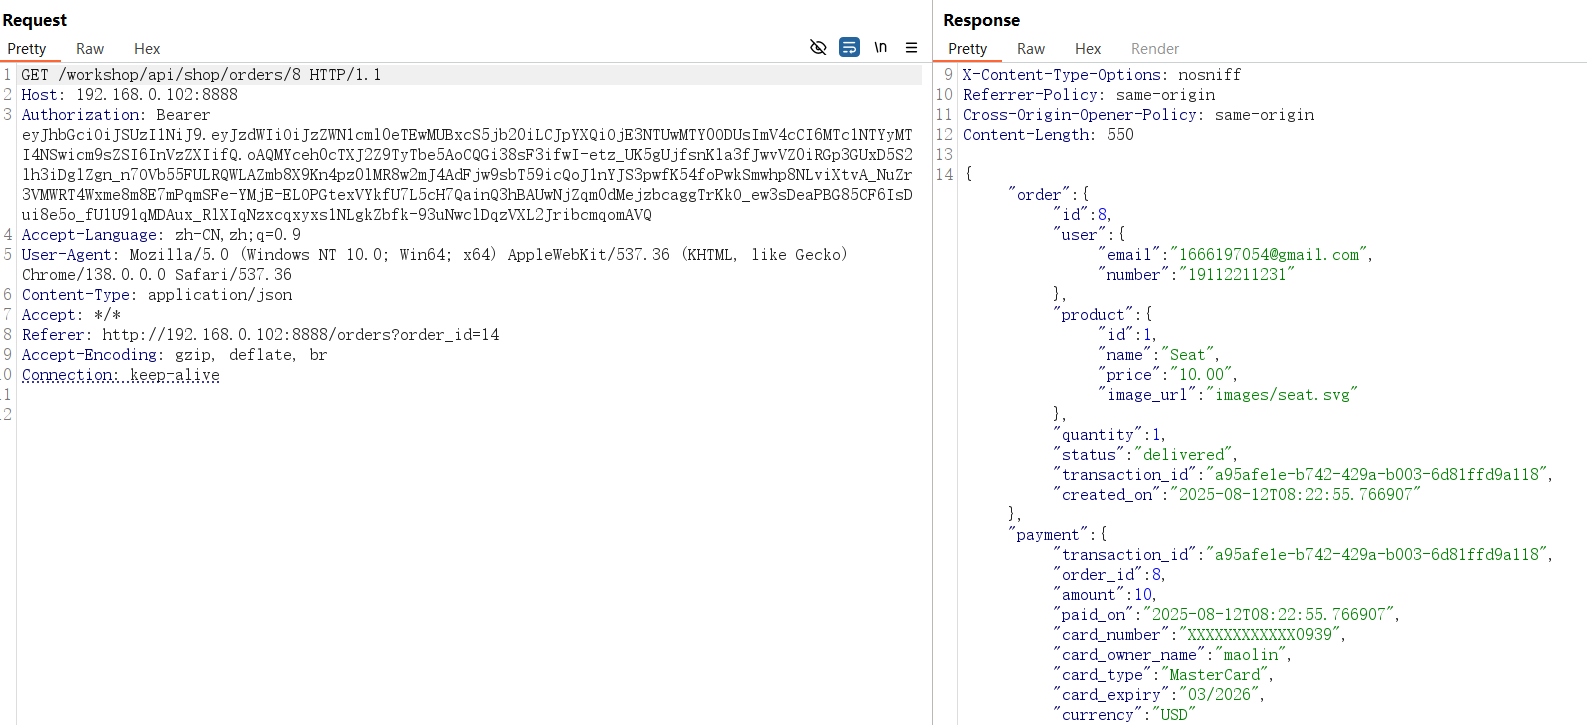
Task: Toggle hide non-printable characters eye icon
Action: pos(818,47)
